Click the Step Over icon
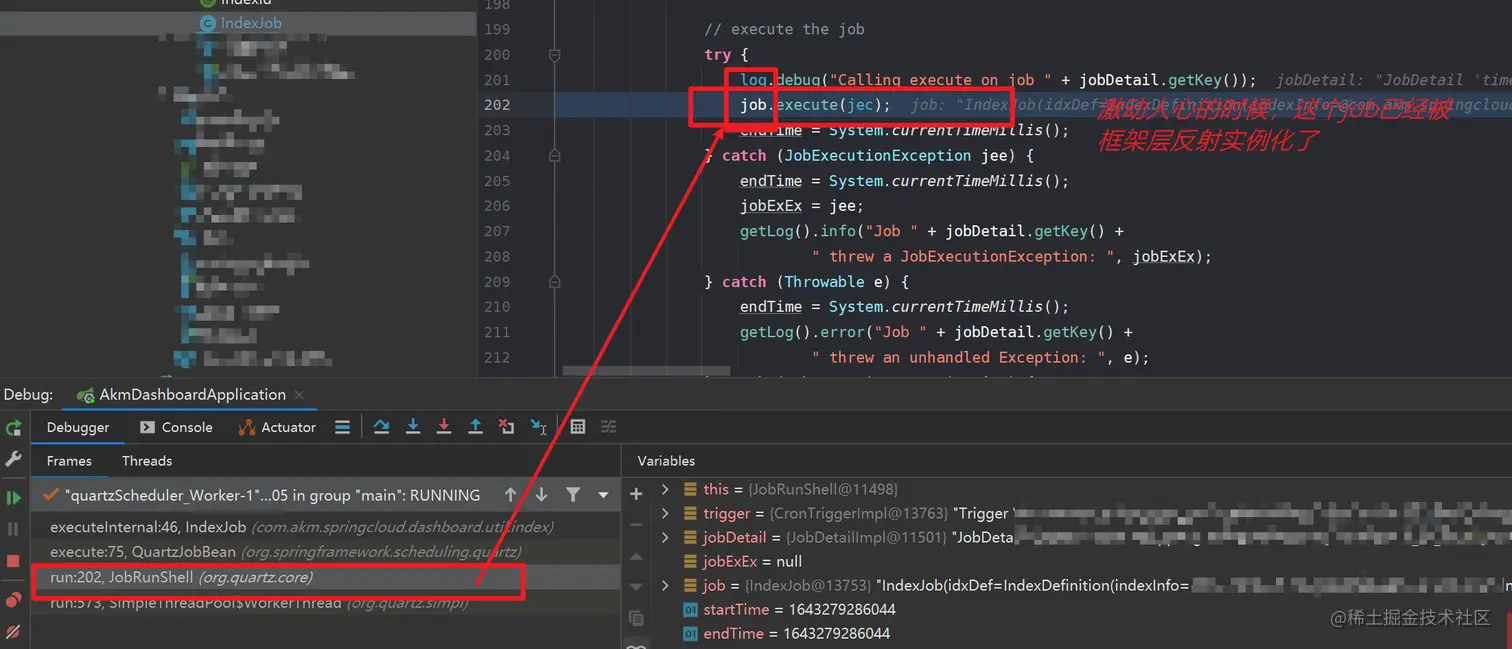Viewport: 1512px width, 649px height. click(x=381, y=427)
